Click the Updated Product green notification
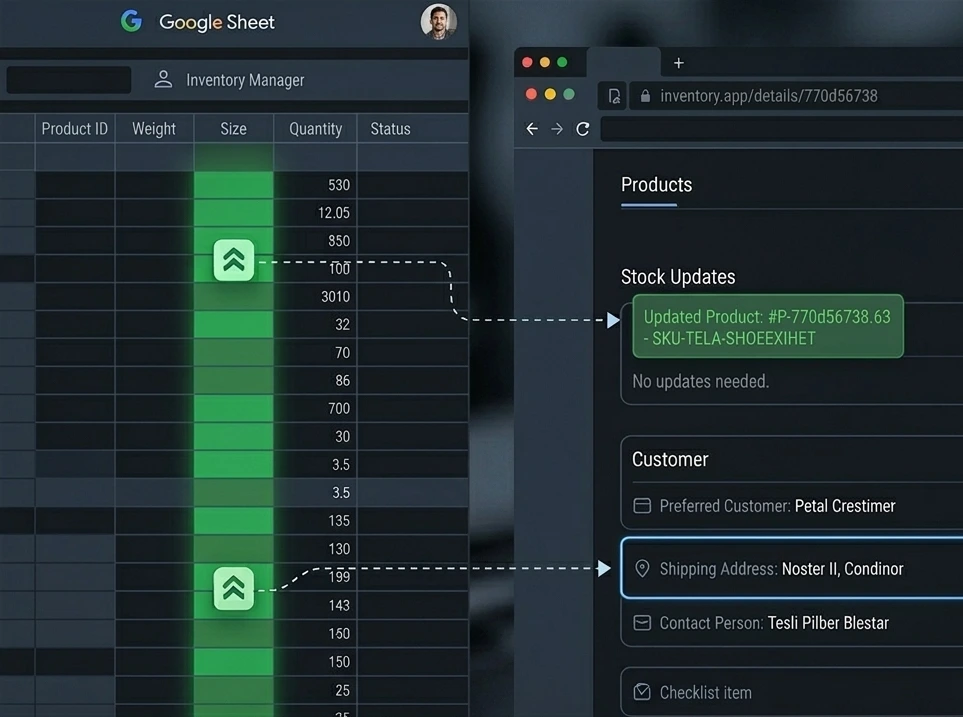Viewport: 963px width, 717px height. point(767,327)
